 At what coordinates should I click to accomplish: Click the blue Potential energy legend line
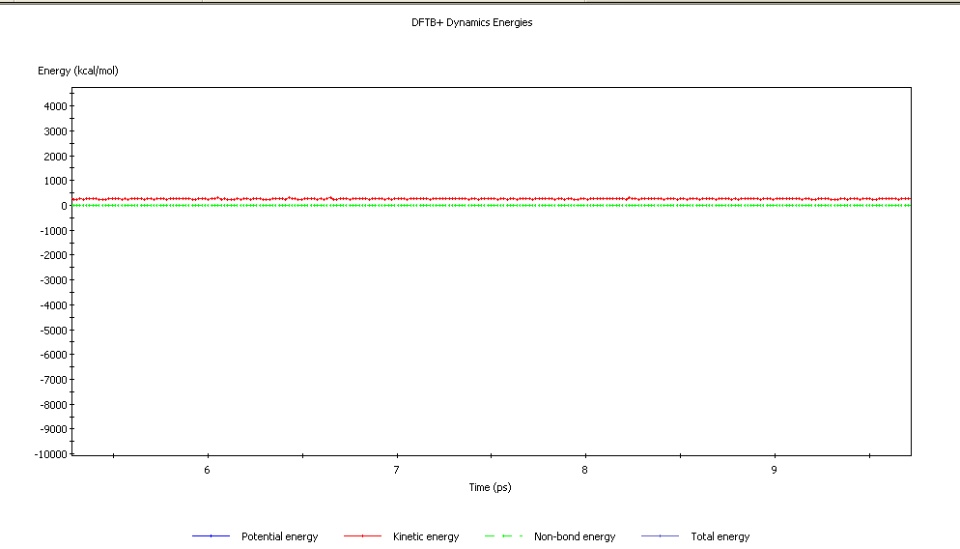tap(211, 536)
